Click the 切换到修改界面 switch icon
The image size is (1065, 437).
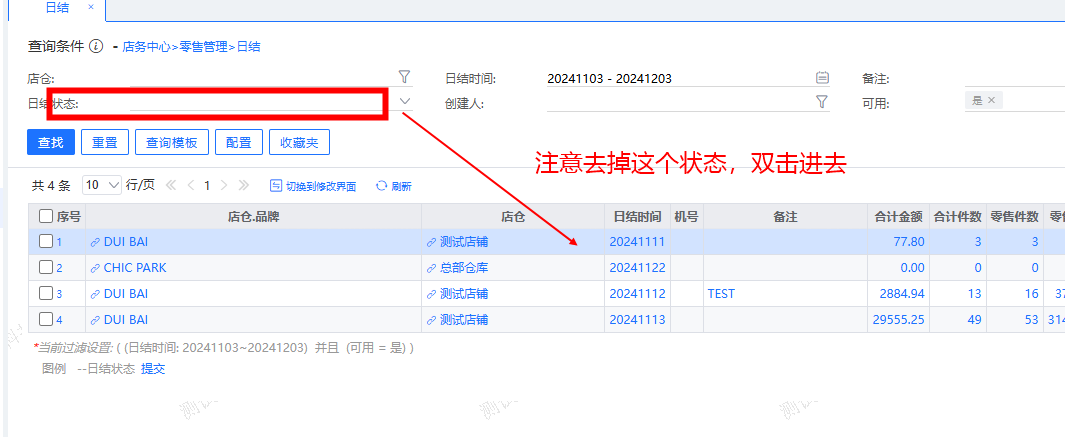(277, 186)
